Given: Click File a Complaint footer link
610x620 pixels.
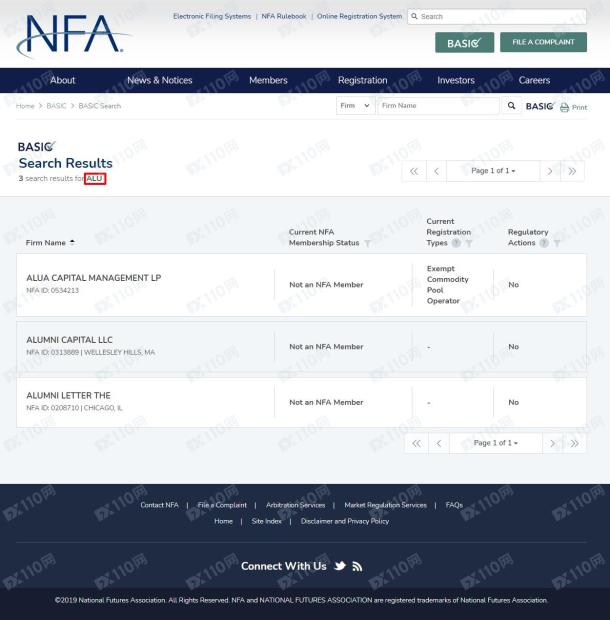Looking at the screenshot, I should pos(222,505).
